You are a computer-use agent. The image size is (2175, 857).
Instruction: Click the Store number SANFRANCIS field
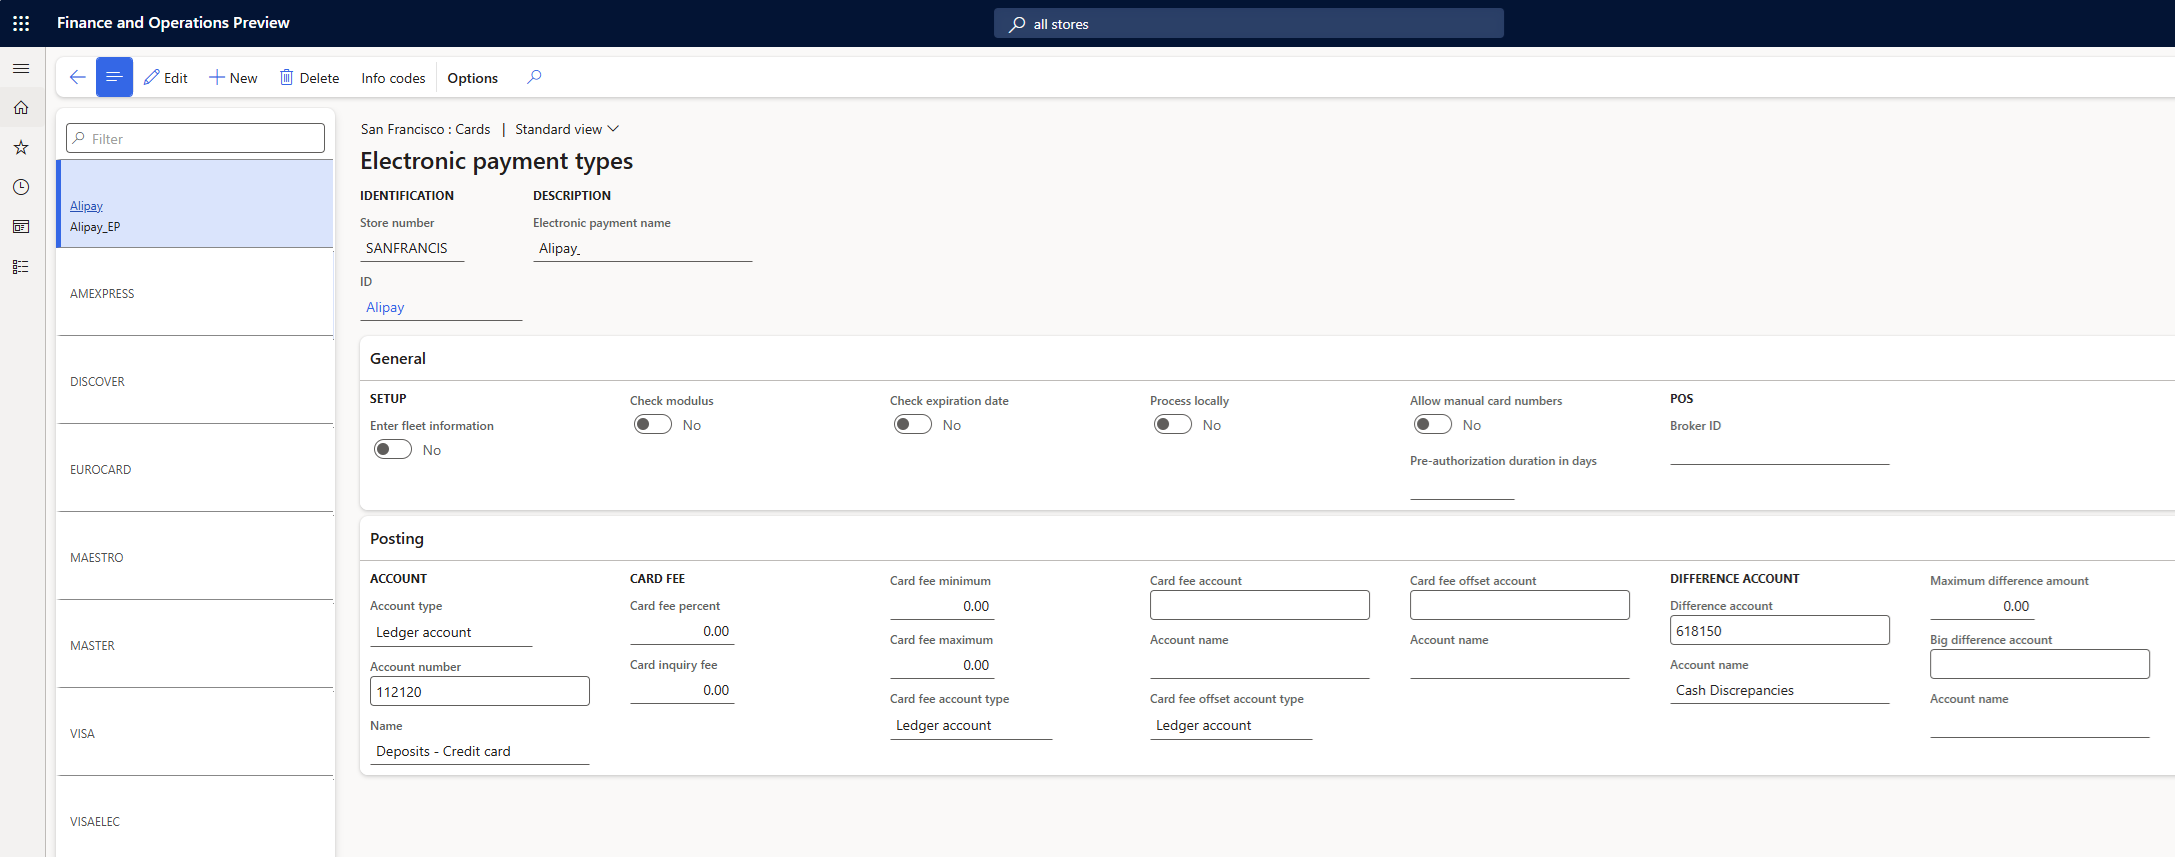tap(412, 249)
